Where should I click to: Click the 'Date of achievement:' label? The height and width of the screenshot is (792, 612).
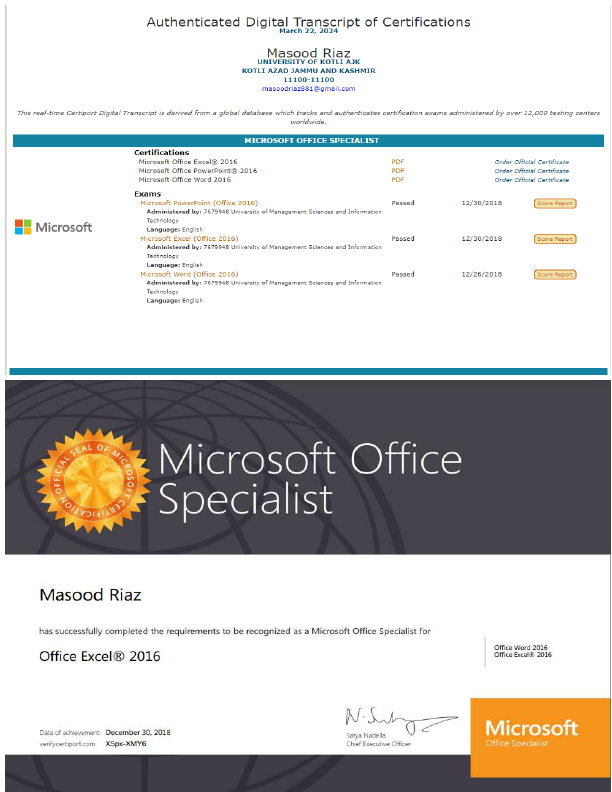click(70, 732)
